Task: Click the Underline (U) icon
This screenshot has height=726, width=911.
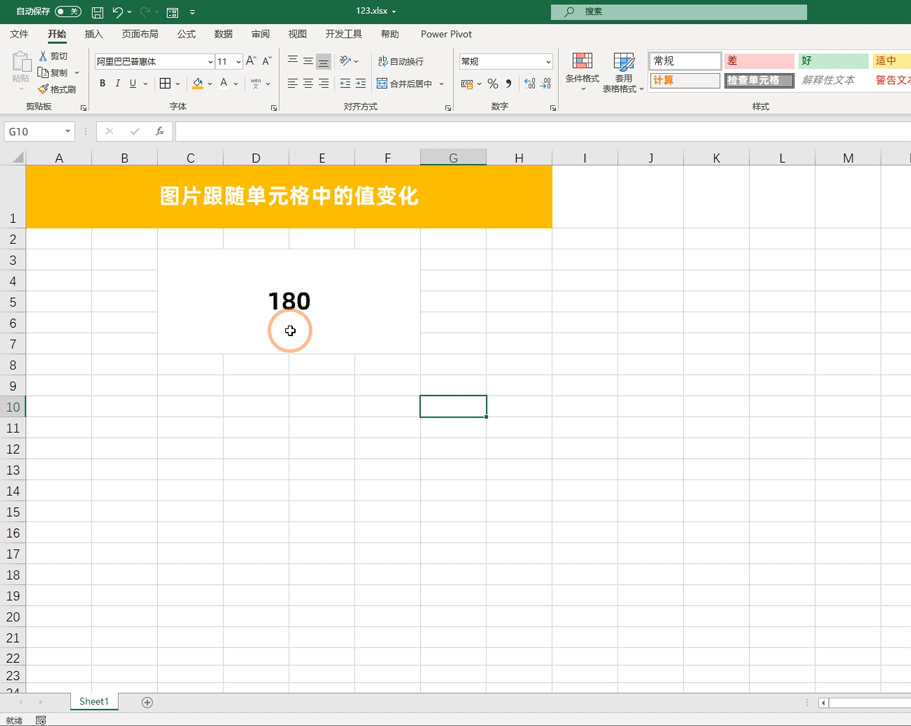Action: [132, 83]
